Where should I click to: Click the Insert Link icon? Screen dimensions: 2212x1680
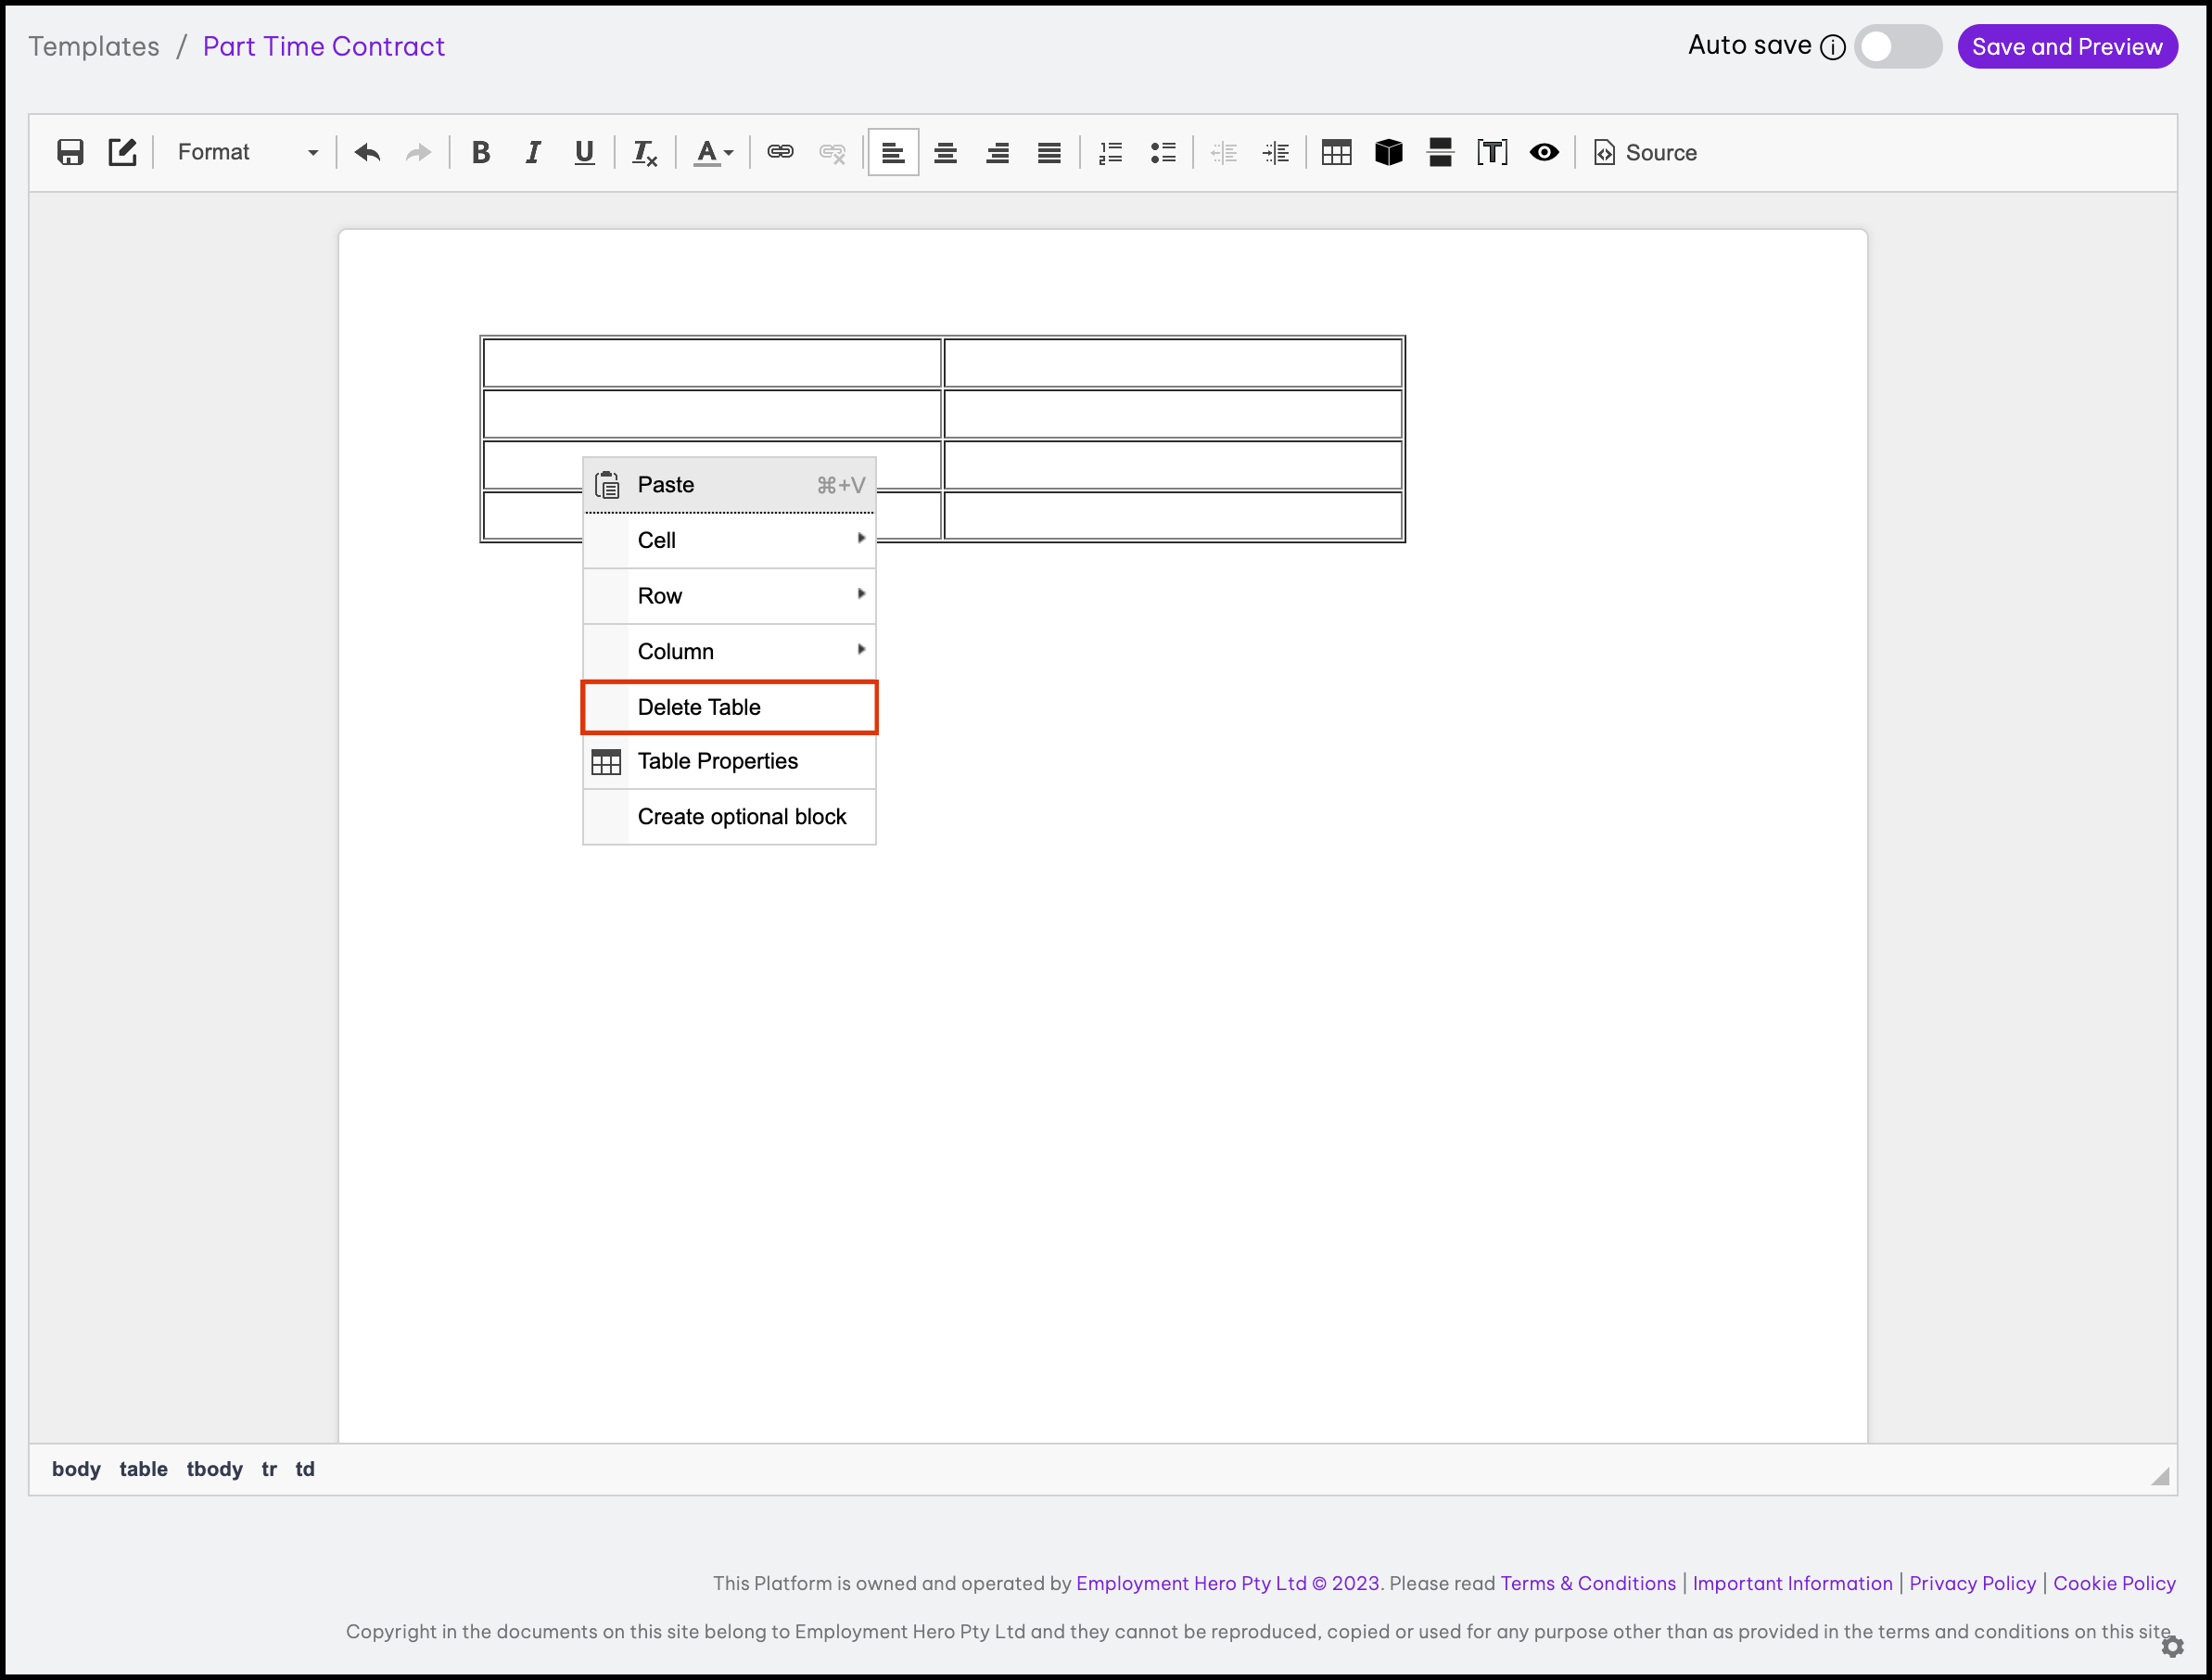[780, 152]
